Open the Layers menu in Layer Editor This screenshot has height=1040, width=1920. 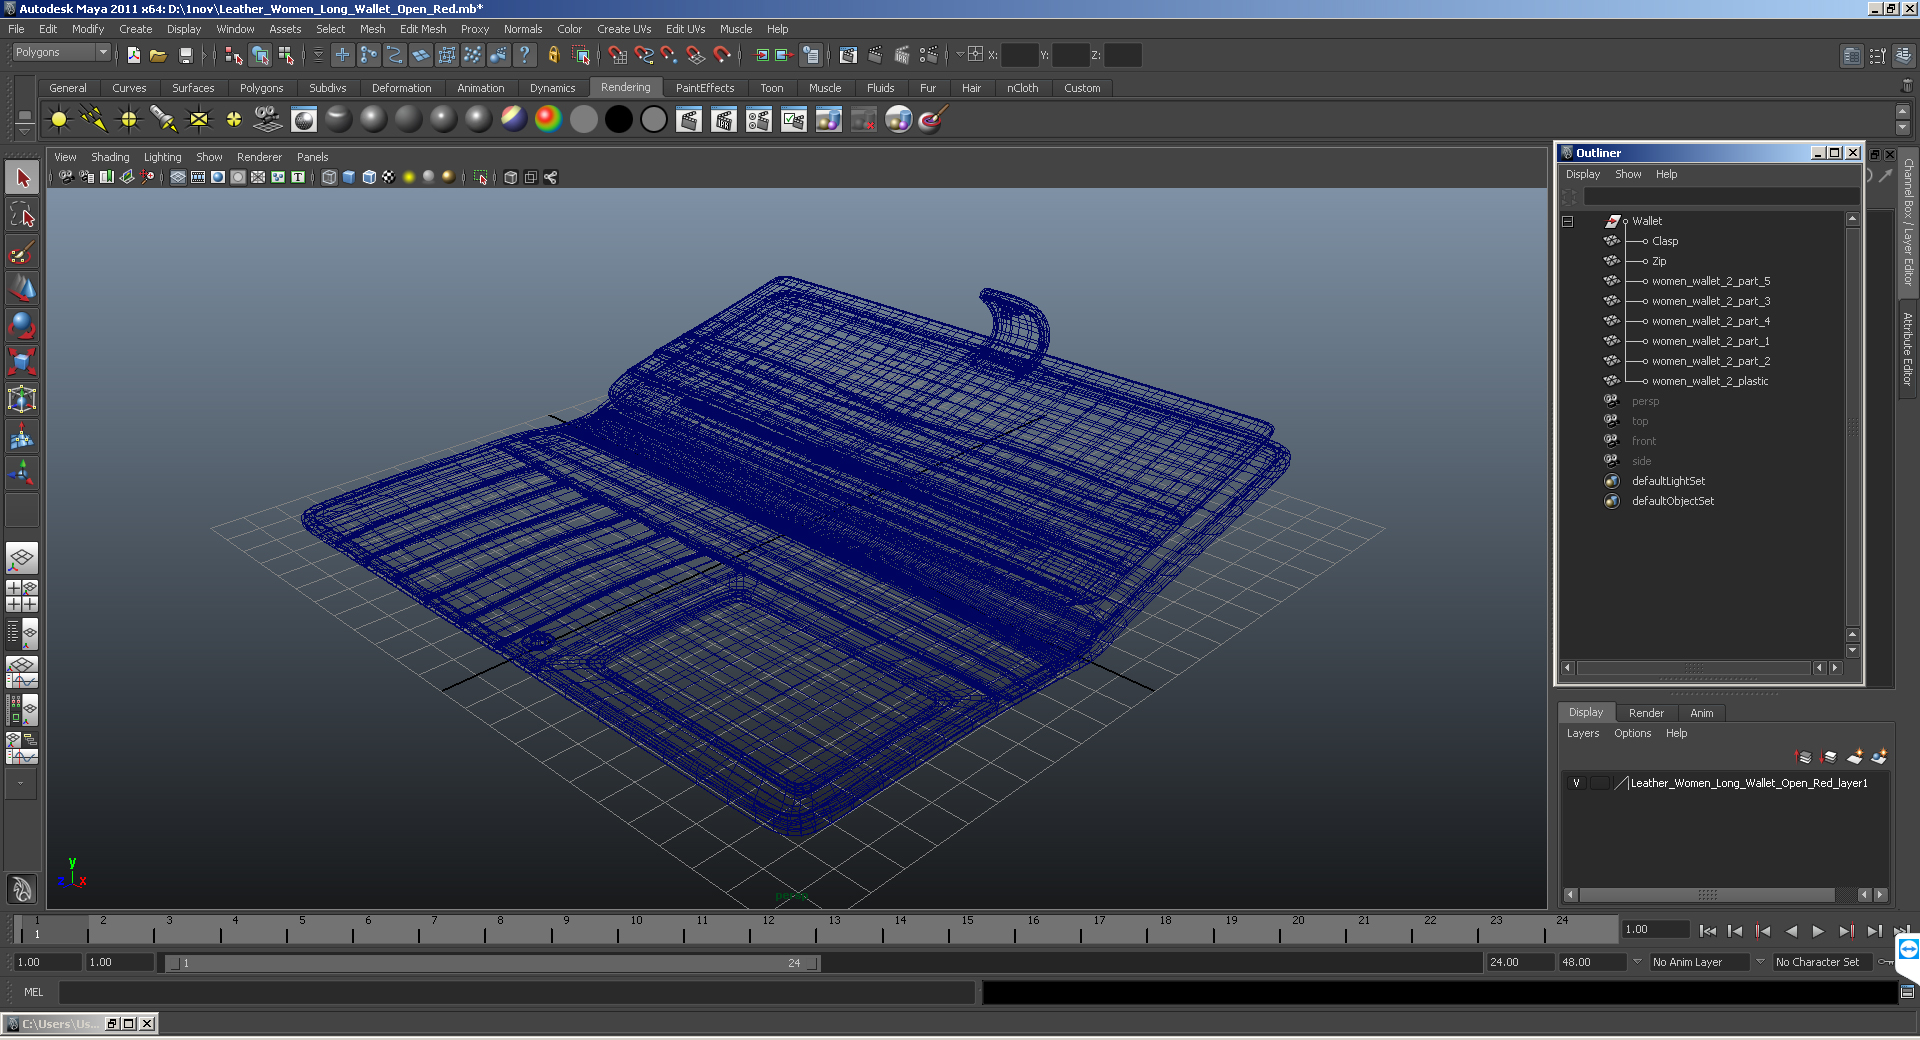click(x=1583, y=733)
